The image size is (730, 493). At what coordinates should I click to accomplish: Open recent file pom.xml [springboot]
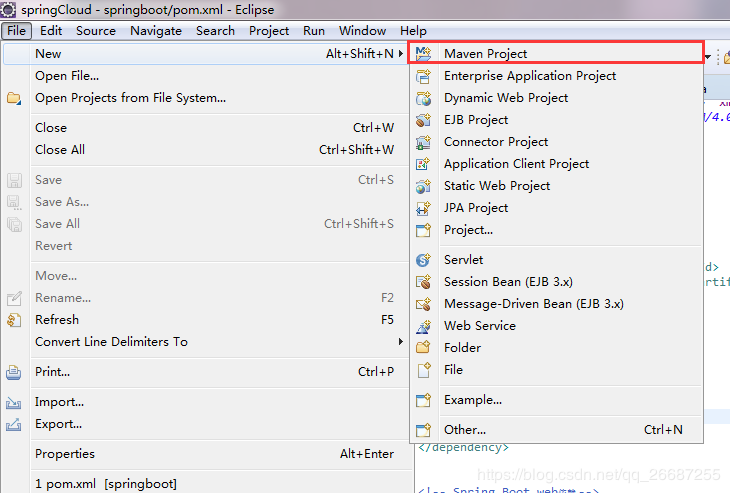coord(92,484)
